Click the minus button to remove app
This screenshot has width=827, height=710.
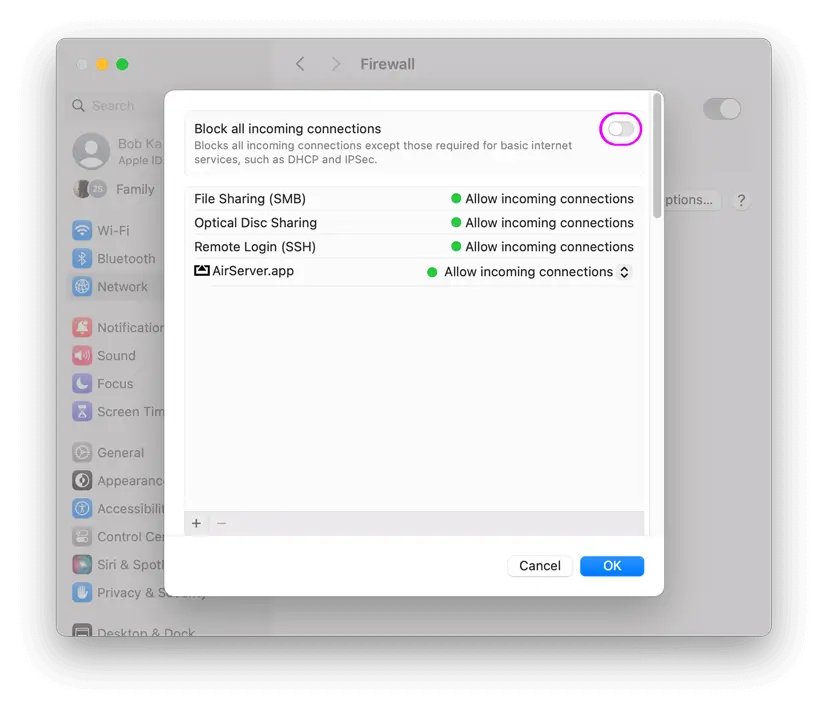click(221, 523)
